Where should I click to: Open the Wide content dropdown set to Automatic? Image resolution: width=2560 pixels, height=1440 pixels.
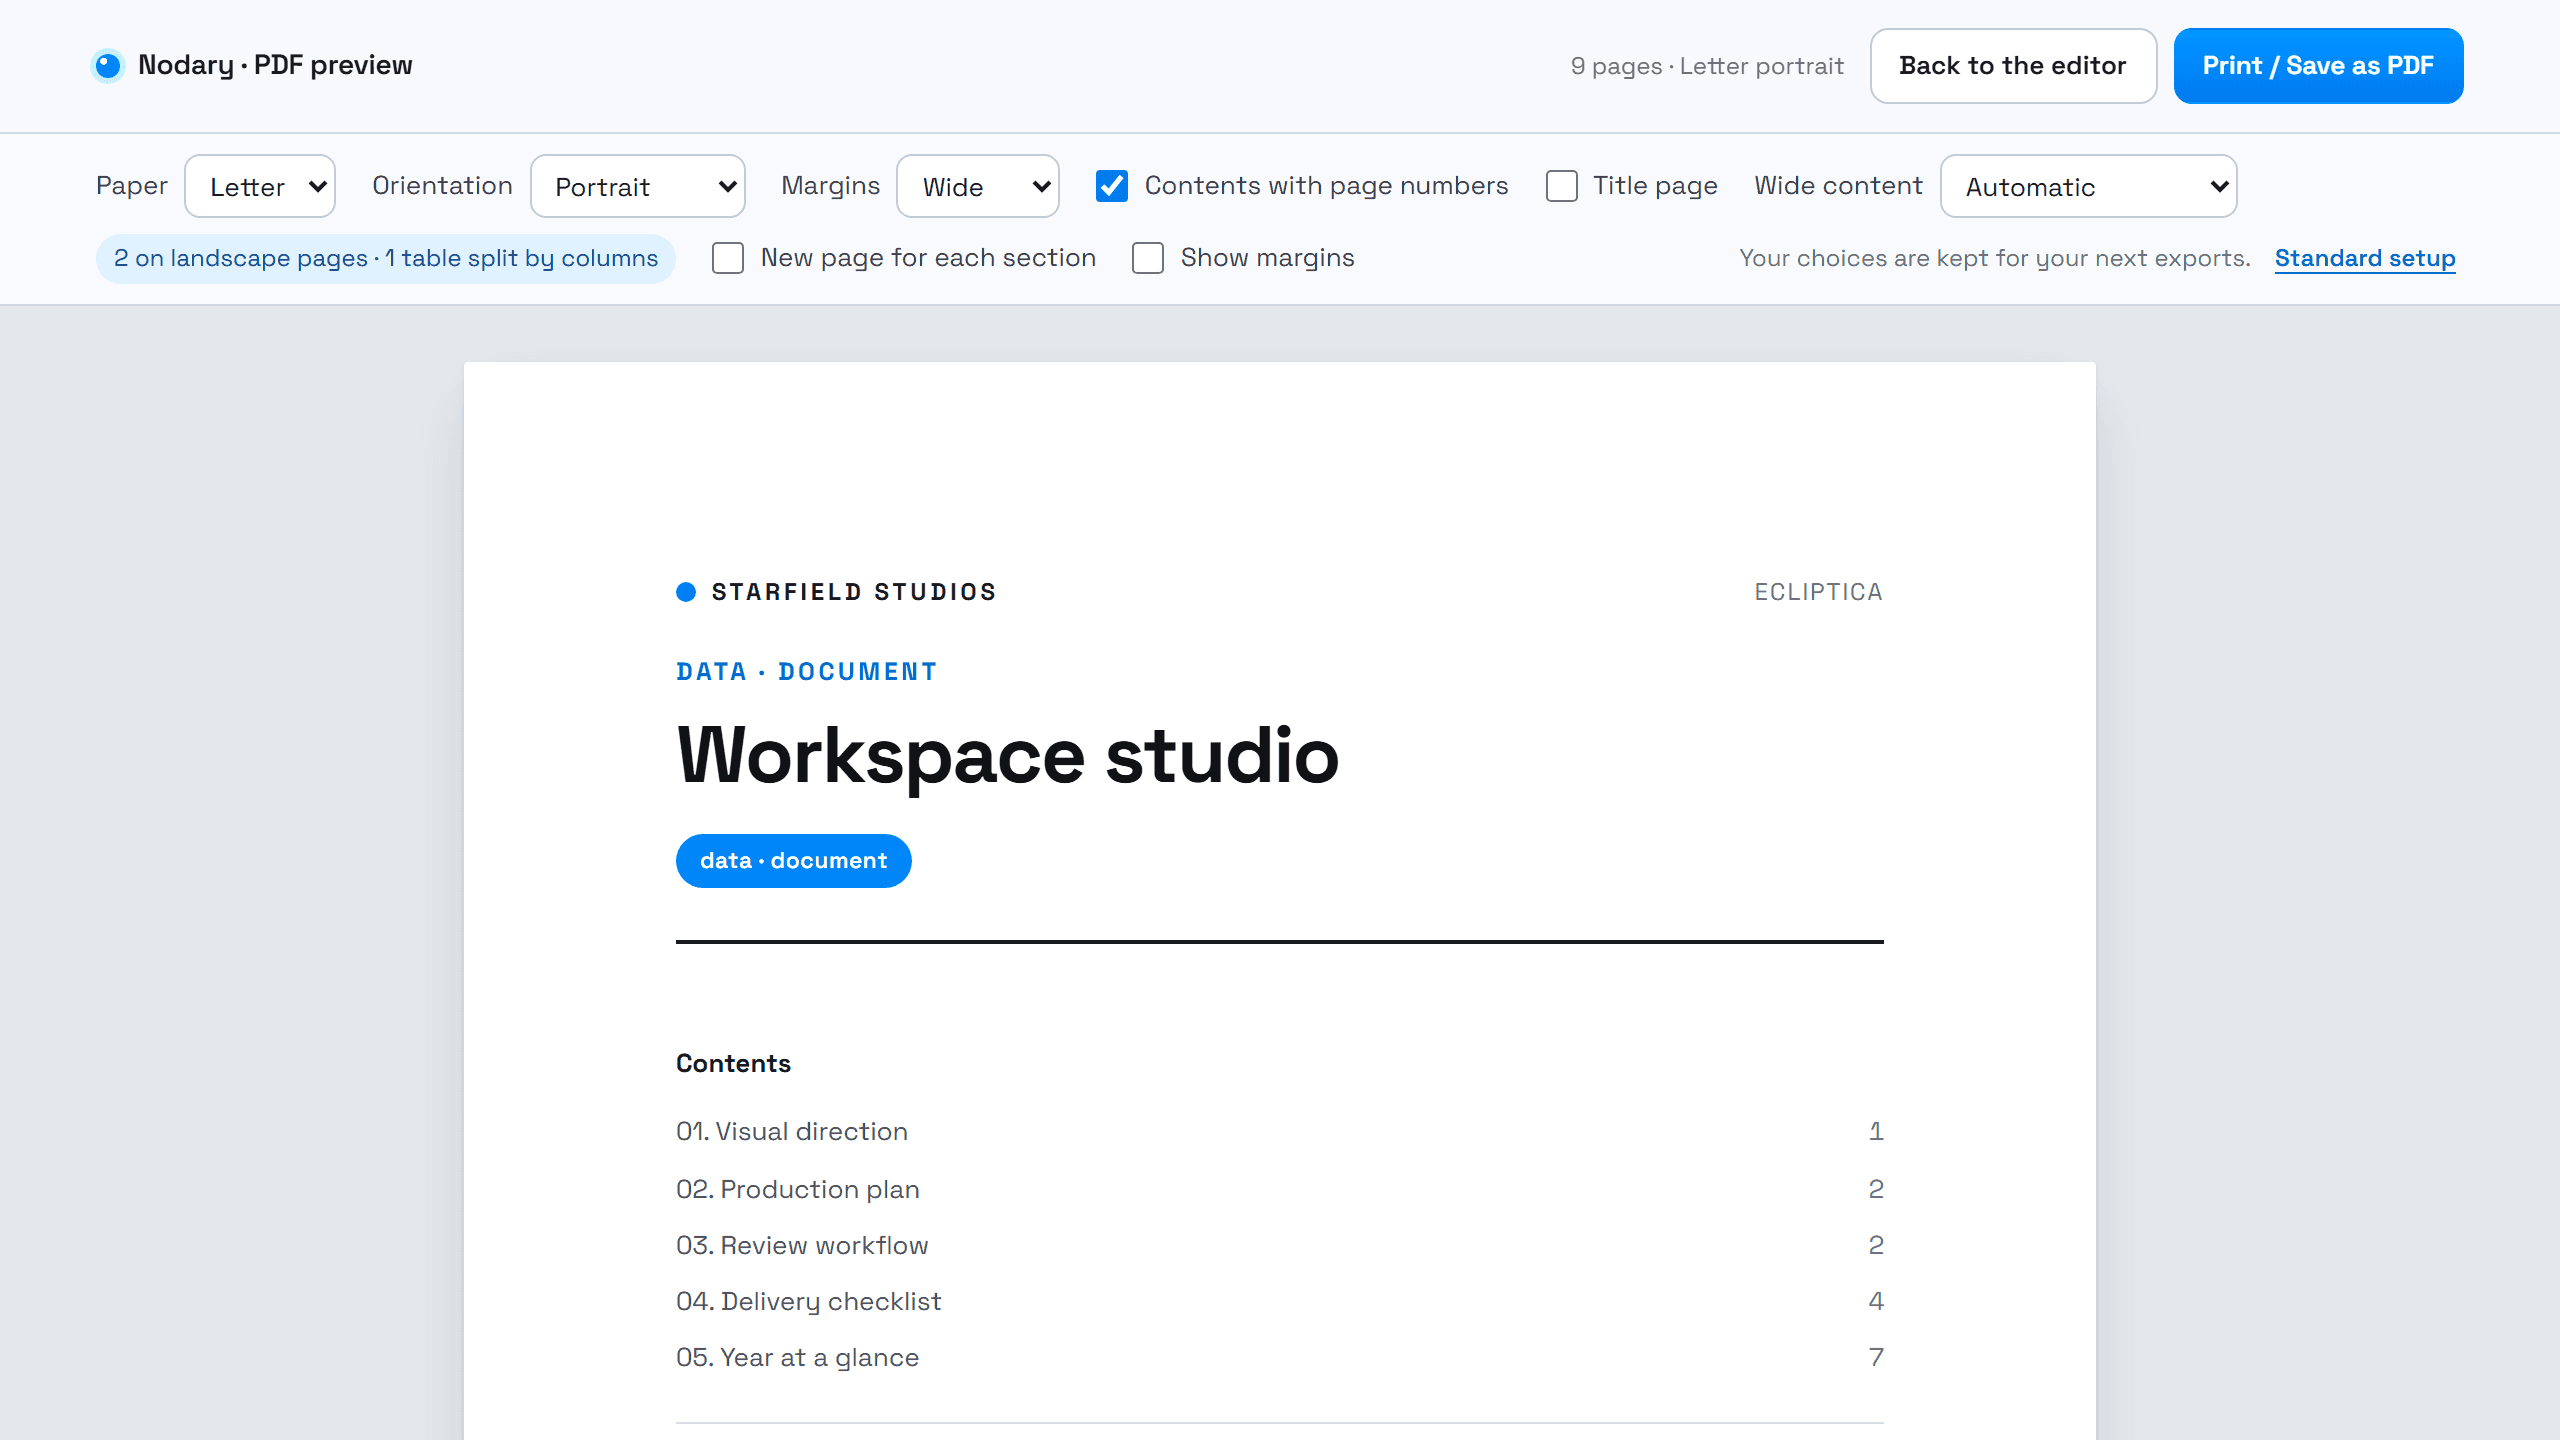(x=2089, y=186)
